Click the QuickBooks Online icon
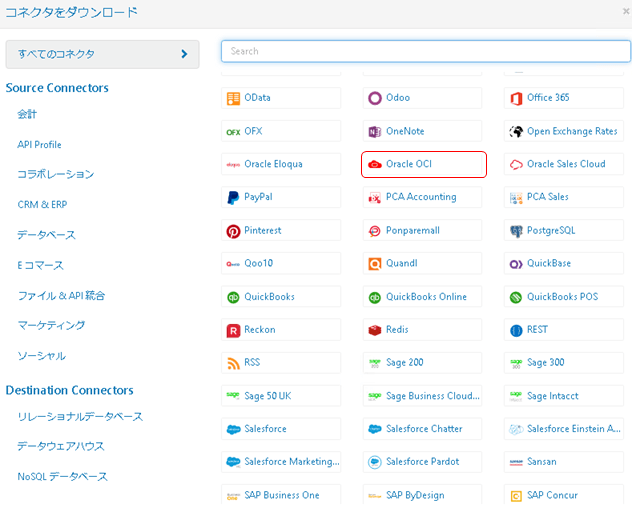The image size is (632, 516). [x=375, y=297]
